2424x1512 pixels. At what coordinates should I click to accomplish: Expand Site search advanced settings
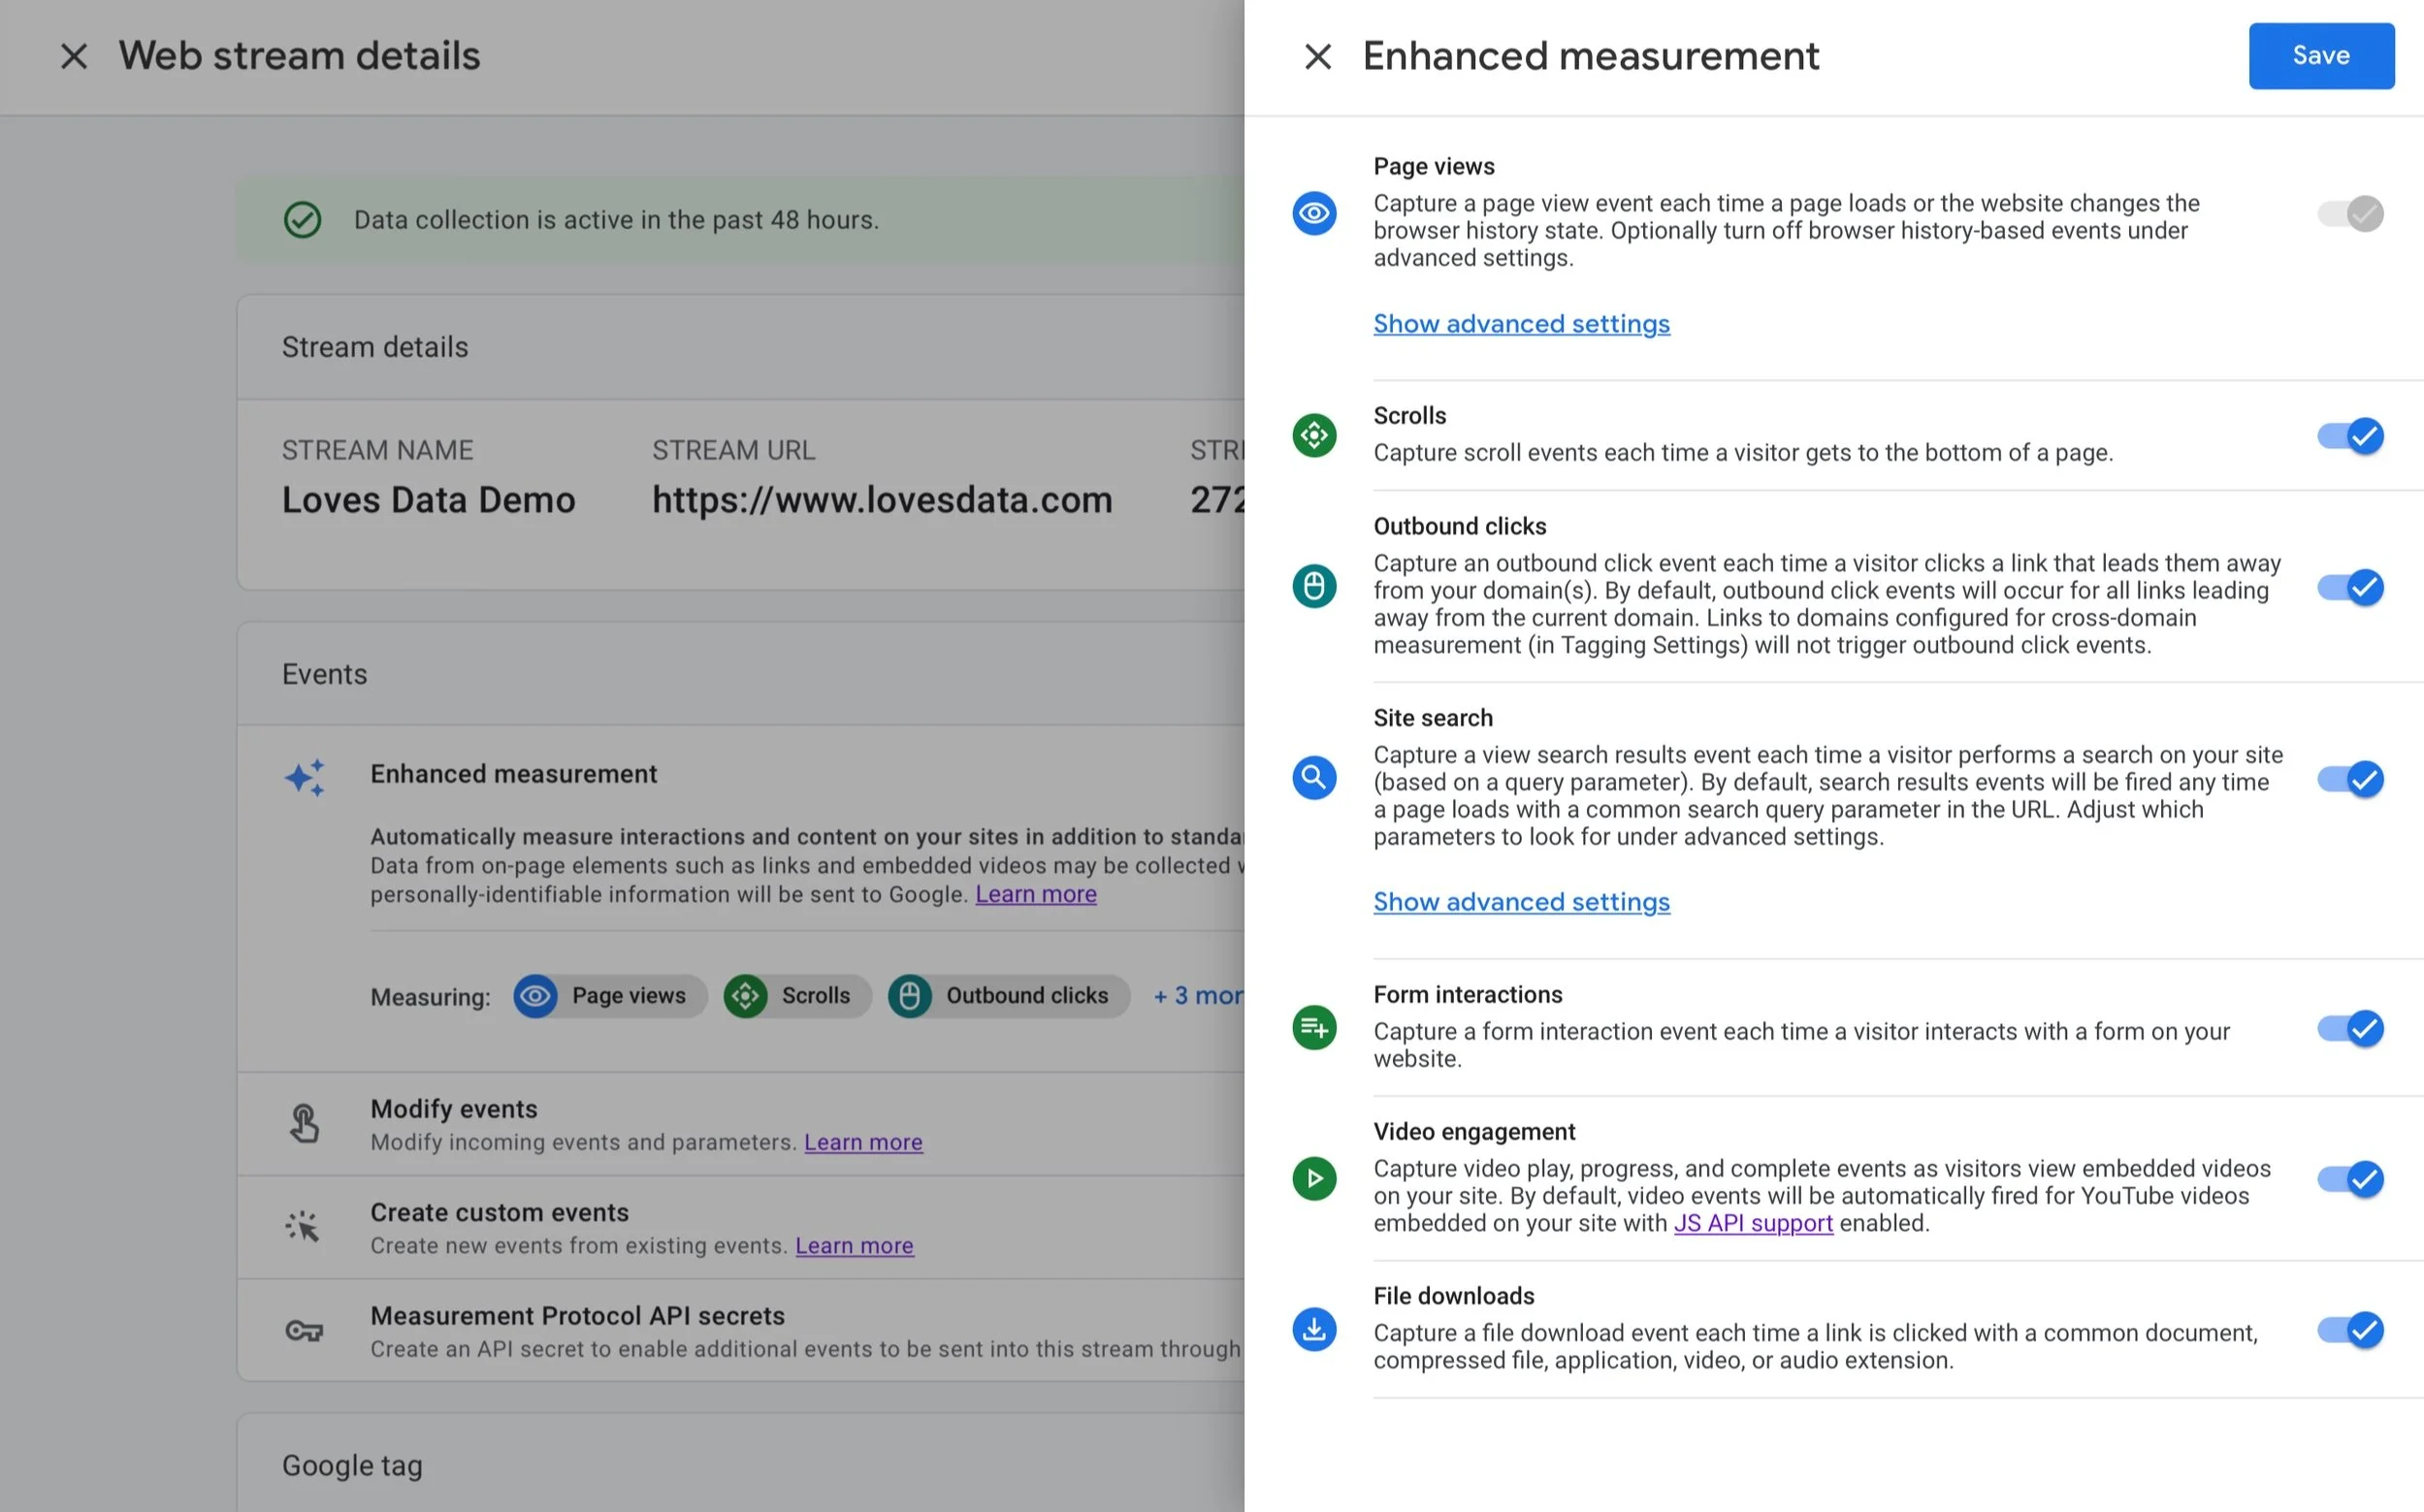(1520, 902)
